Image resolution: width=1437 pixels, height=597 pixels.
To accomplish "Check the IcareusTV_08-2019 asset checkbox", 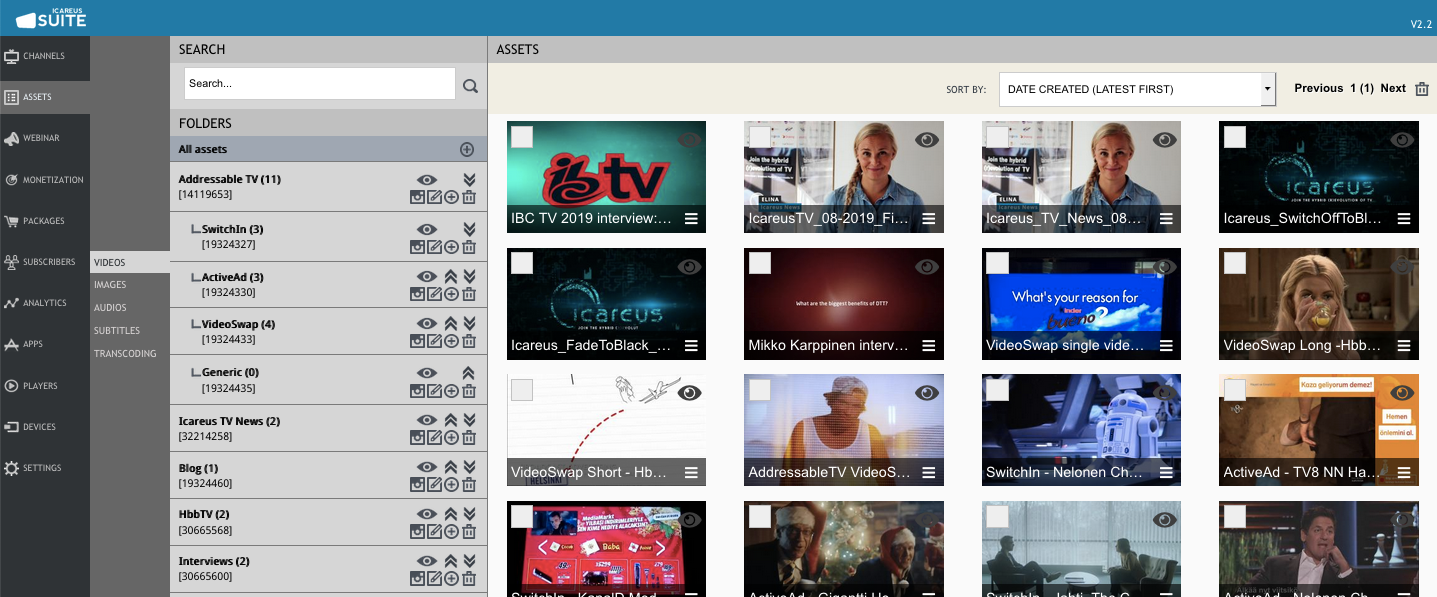I will point(760,137).
